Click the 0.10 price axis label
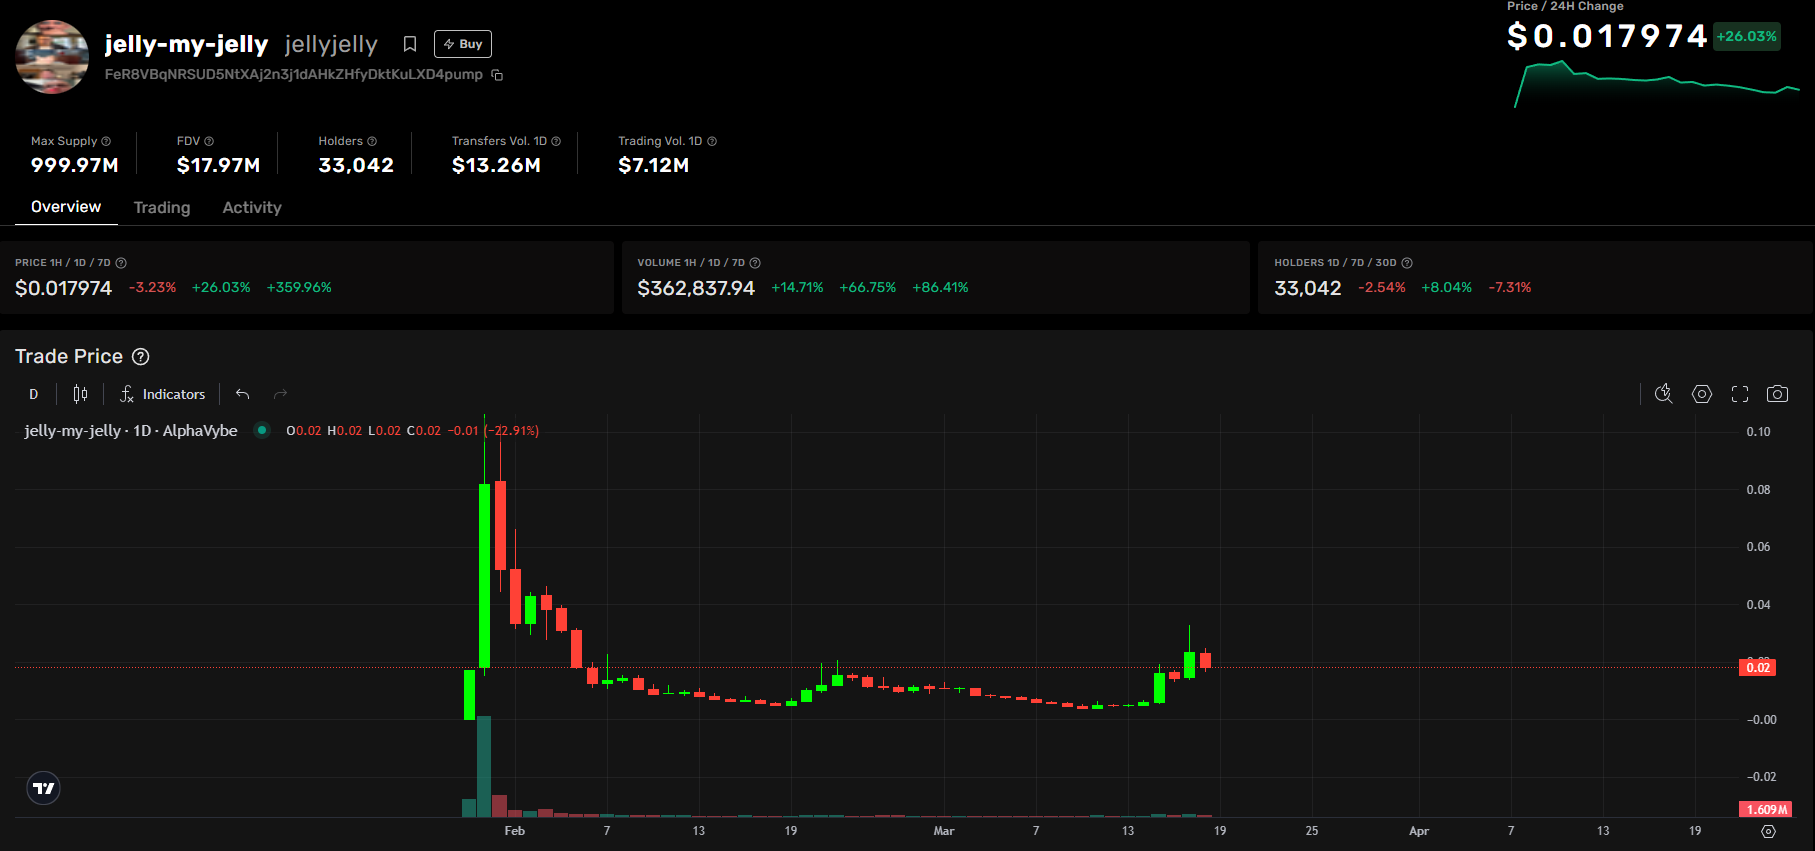Screen dimensions: 1815x851 1758,432
